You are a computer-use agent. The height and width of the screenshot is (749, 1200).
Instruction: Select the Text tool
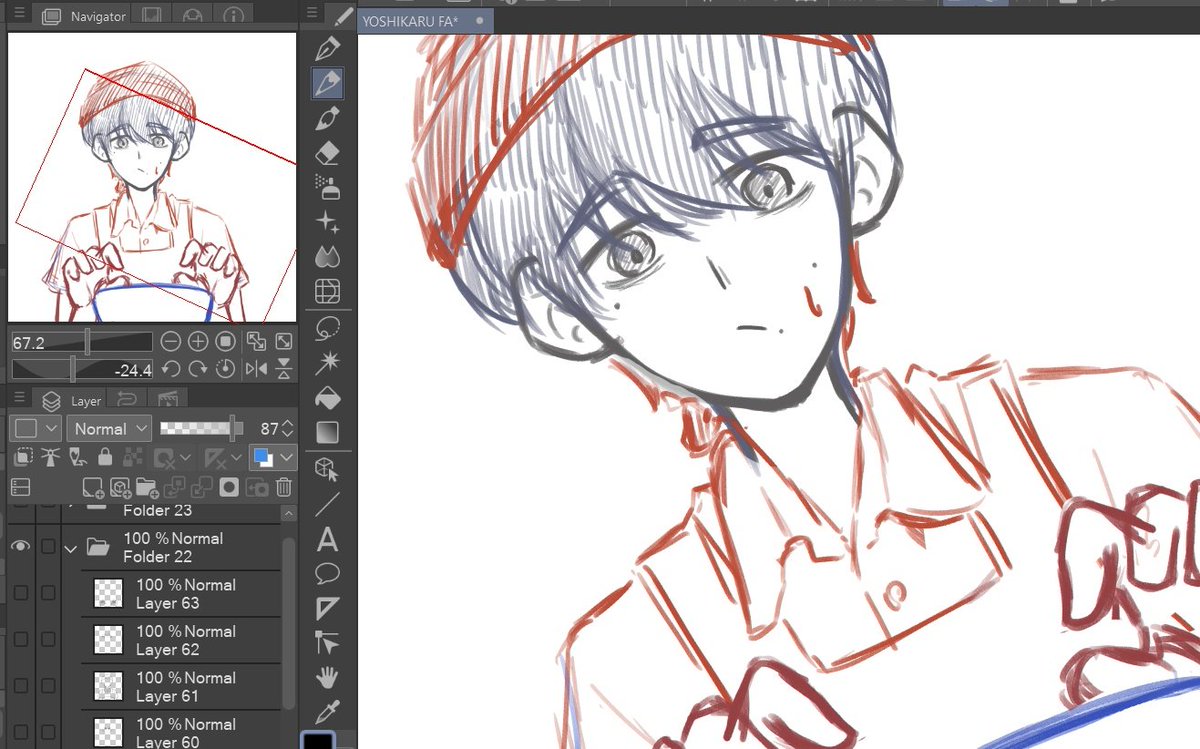pos(327,540)
